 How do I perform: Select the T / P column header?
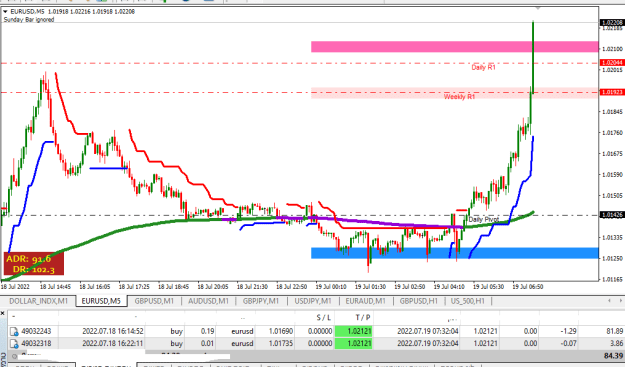pyautogui.click(x=363, y=318)
